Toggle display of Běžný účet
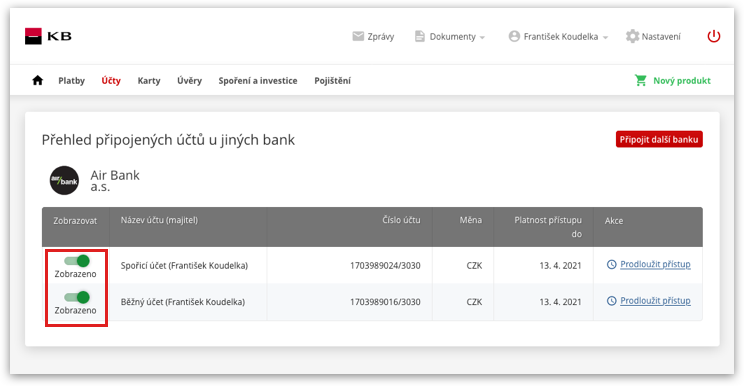This screenshot has width=744, height=386. 77,297
